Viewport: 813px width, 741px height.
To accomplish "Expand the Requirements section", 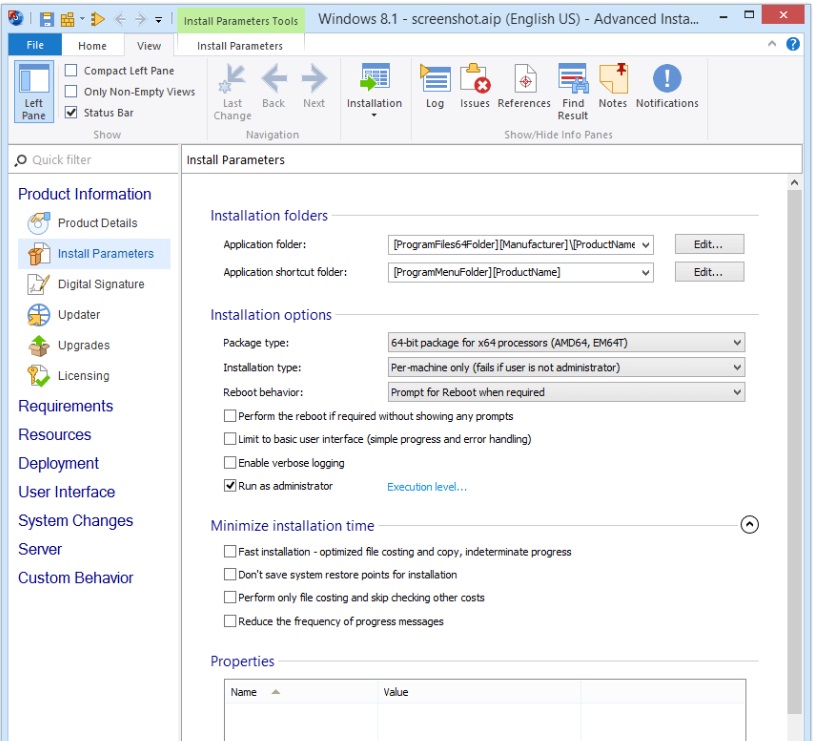I will (65, 406).
